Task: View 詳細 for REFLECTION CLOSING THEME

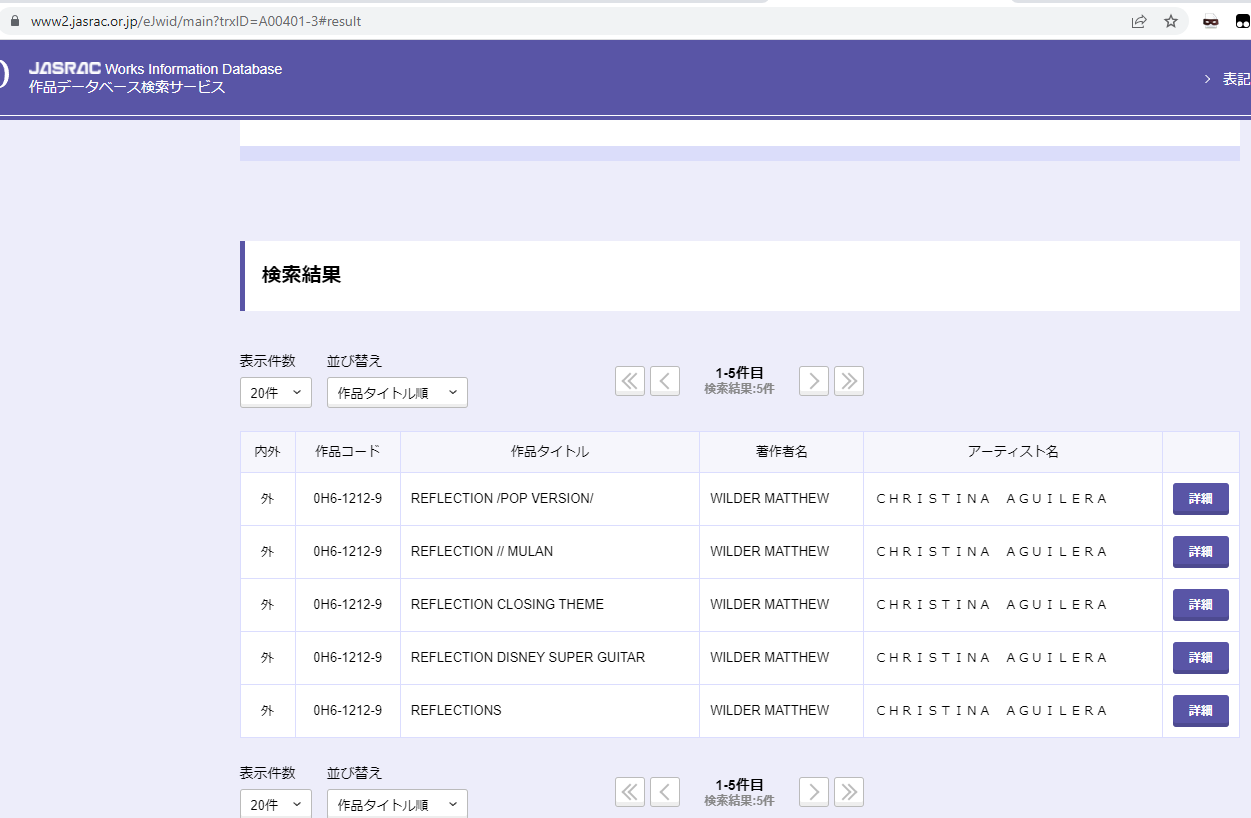Action: coord(1200,605)
